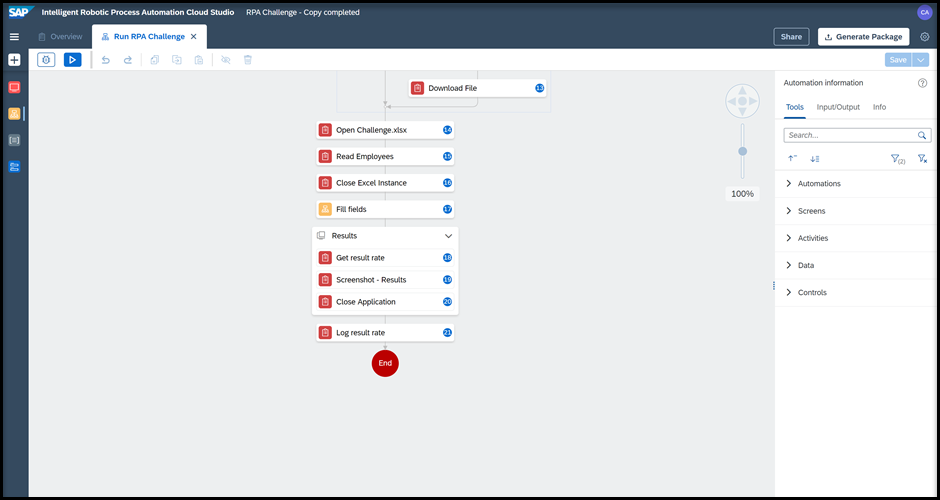
Task: Open the settings gear icon
Action: (x=924, y=37)
